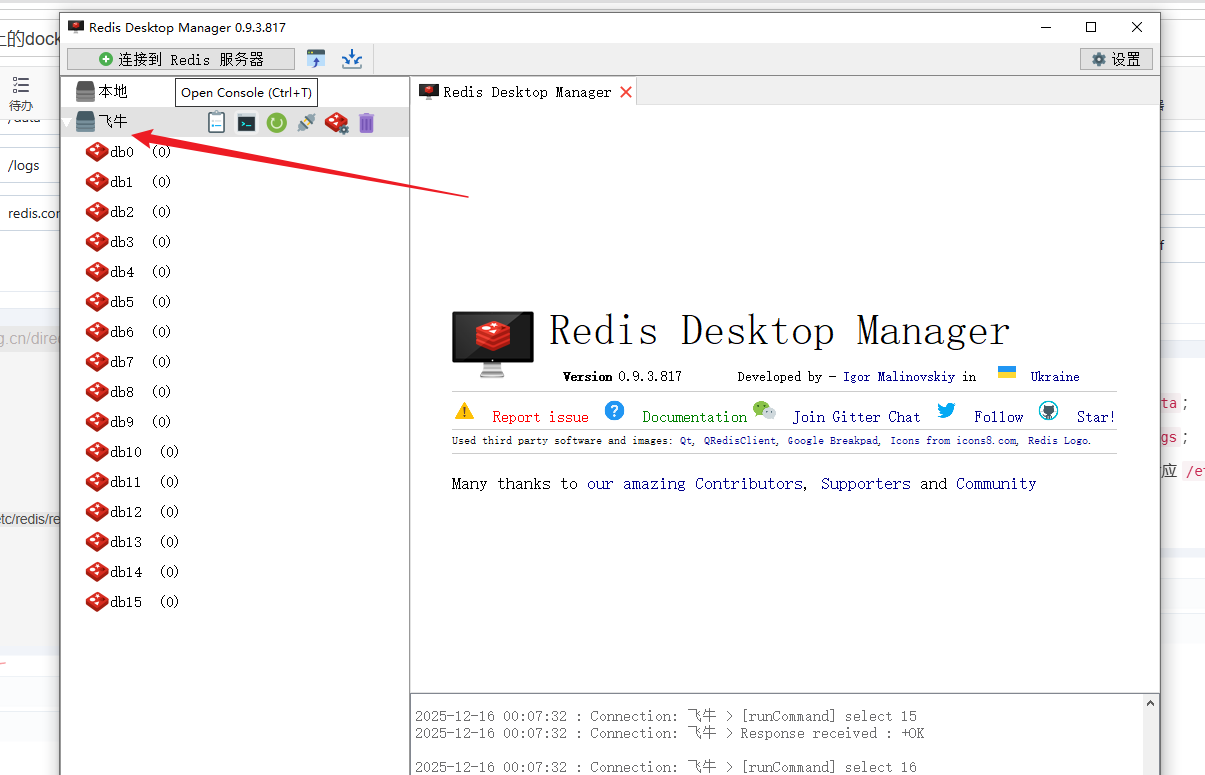Collapse the 飞牛 connection tree
Image resolution: width=1205 pixels, height=775 pixels.
(68, 122)
